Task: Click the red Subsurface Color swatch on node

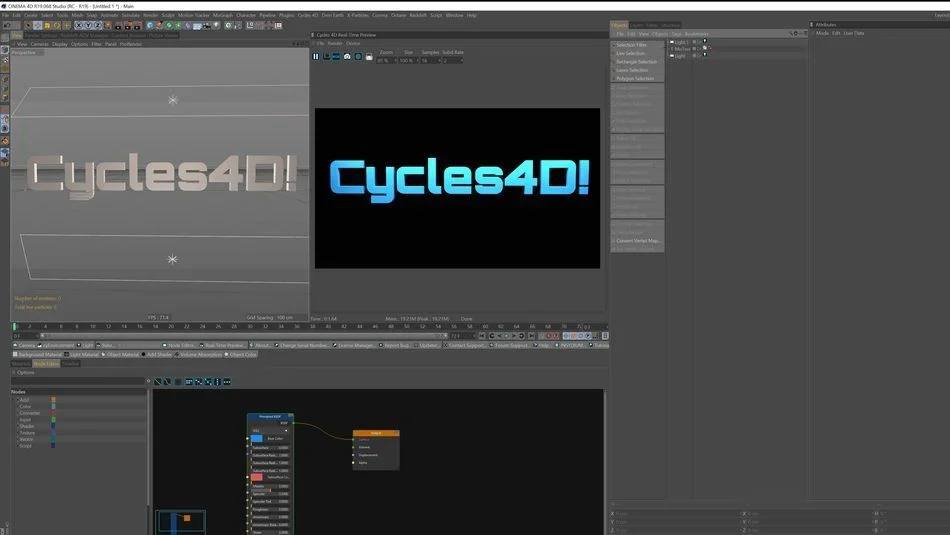Action: (257, 477)
